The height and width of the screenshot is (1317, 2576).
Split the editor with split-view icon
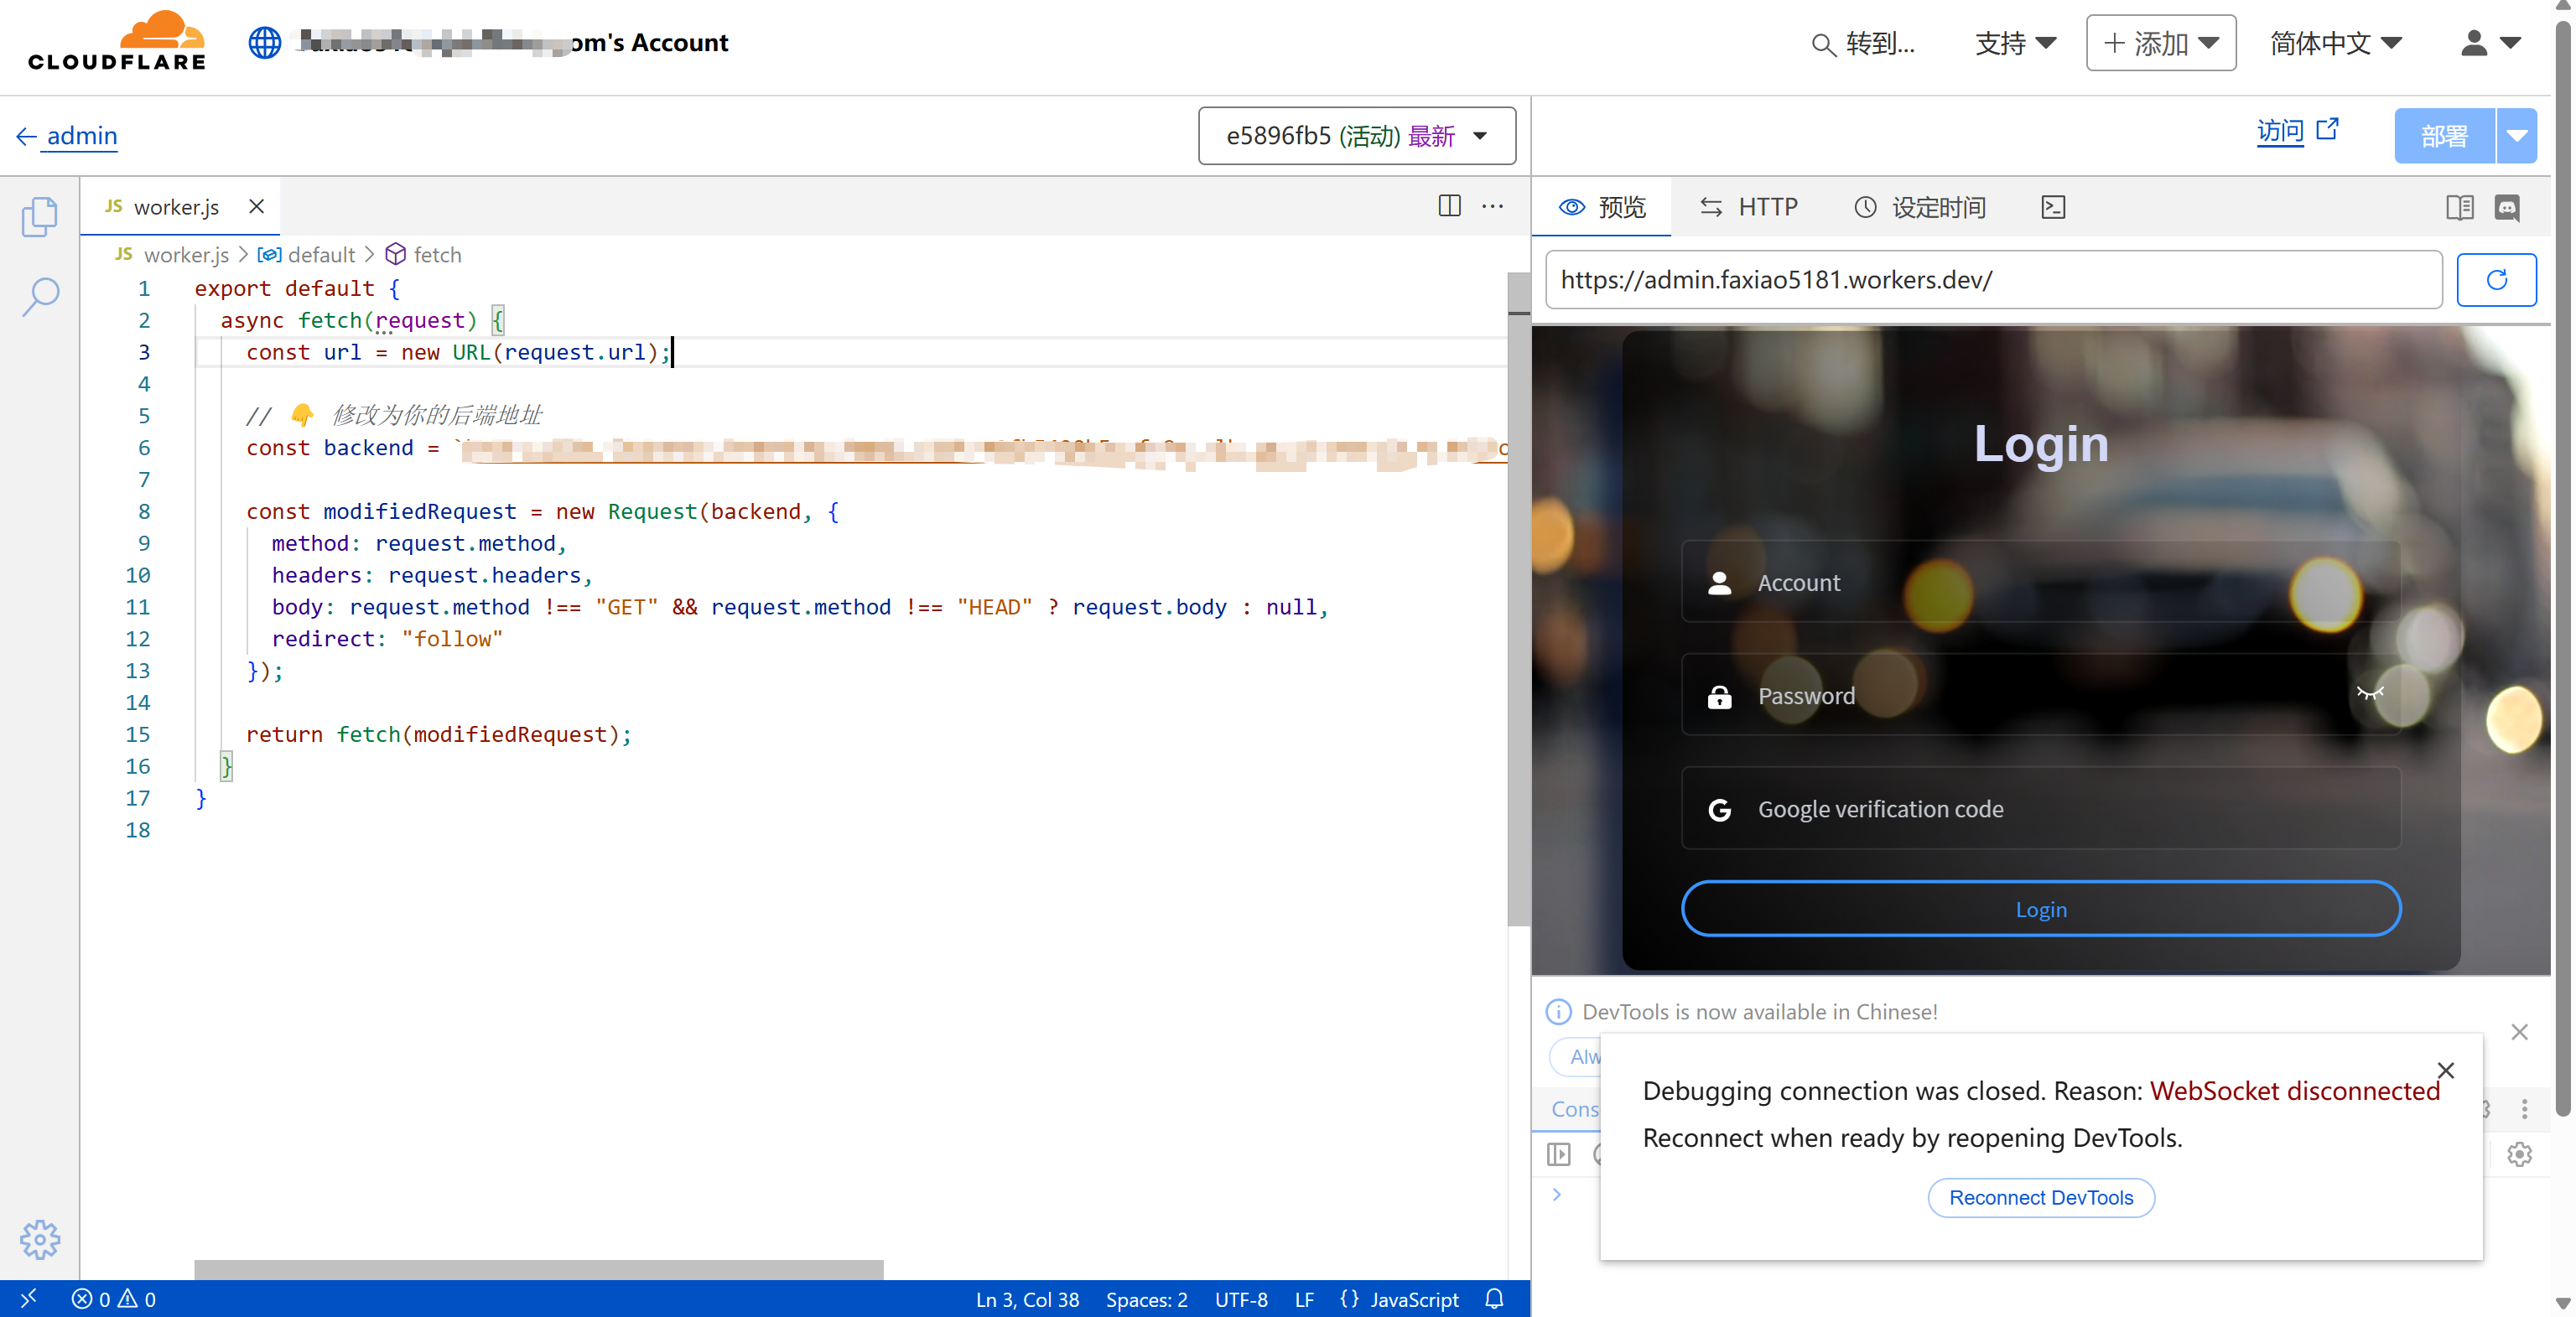pyautogui.click(x=1449, y=206)
